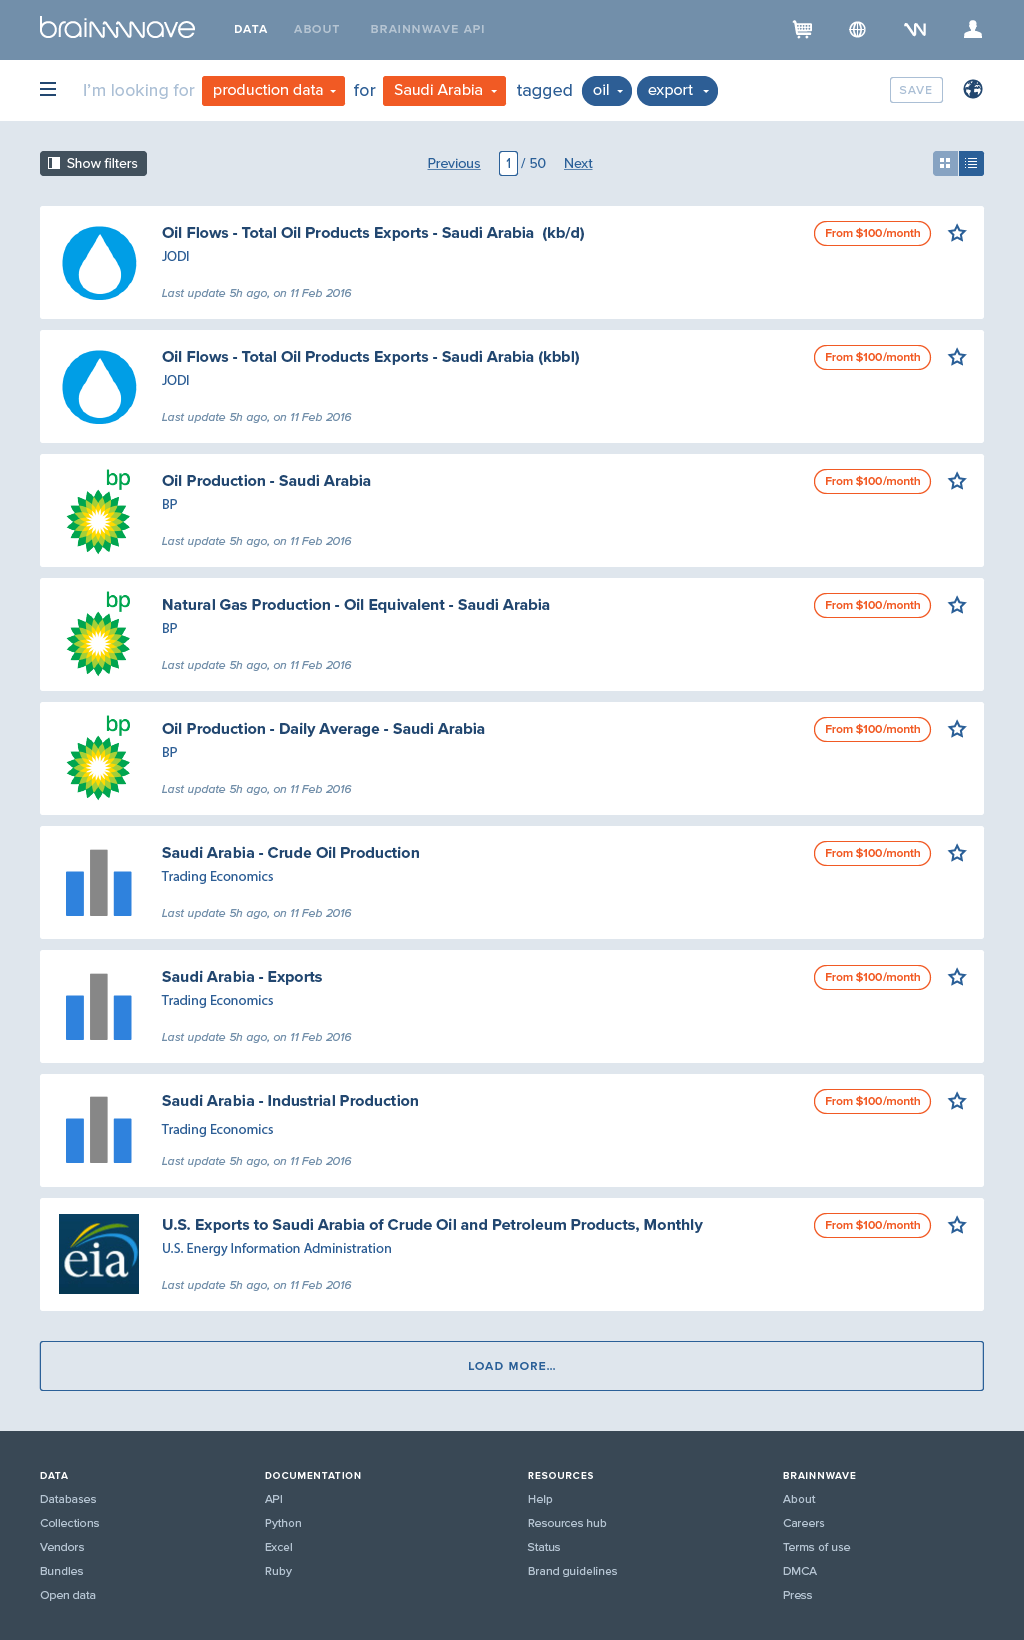Open Oil Flows Total Oil Products Exports (kbbl) title
Viewport: 1024px width, 1640px height.
point(371,357)
